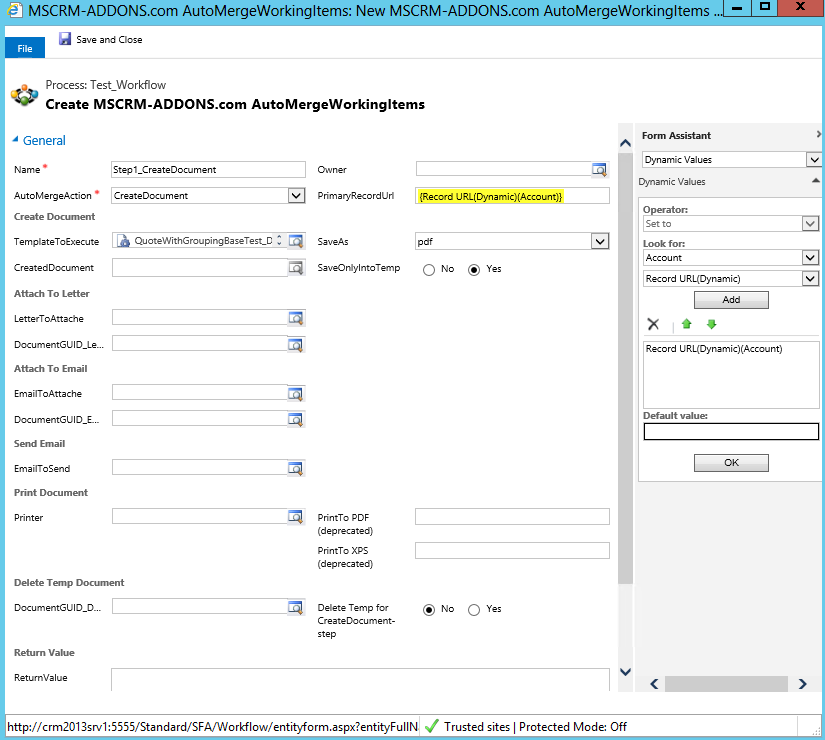This screenshot has height=740, width=825.
Task: Click the ReturnValue text area
Action: tap(360, 680)
